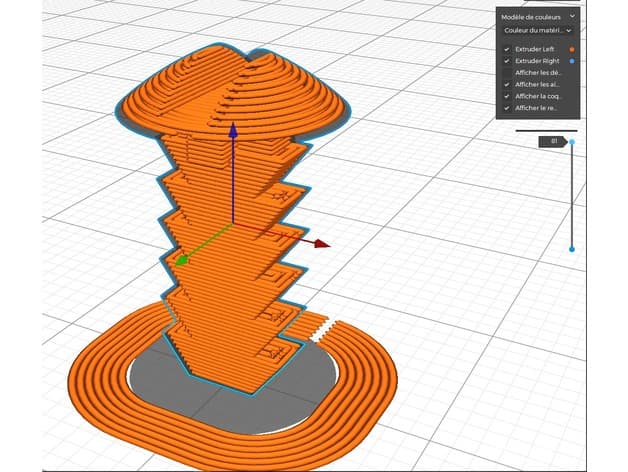Enable the unchecked Afficher les dé... option

(x=507, y=73)
